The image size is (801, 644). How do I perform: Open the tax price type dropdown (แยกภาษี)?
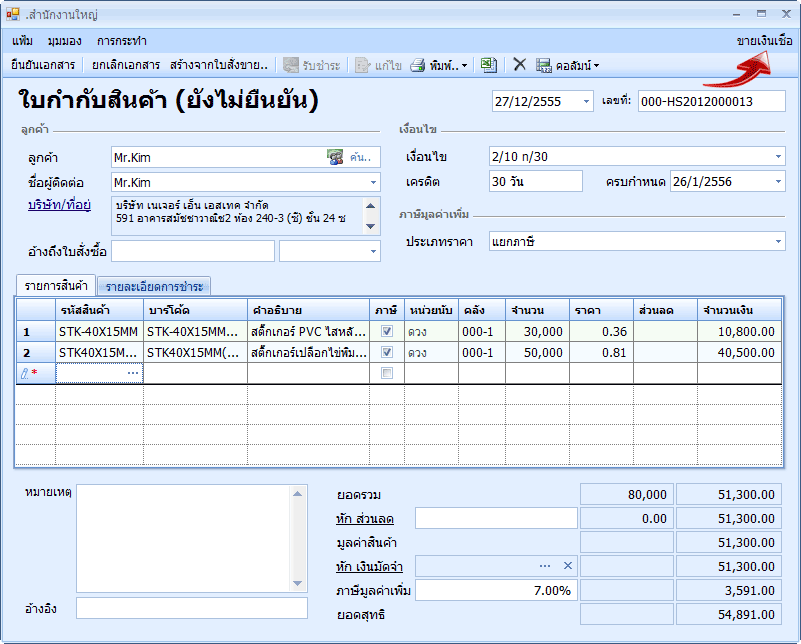point(778,242)
